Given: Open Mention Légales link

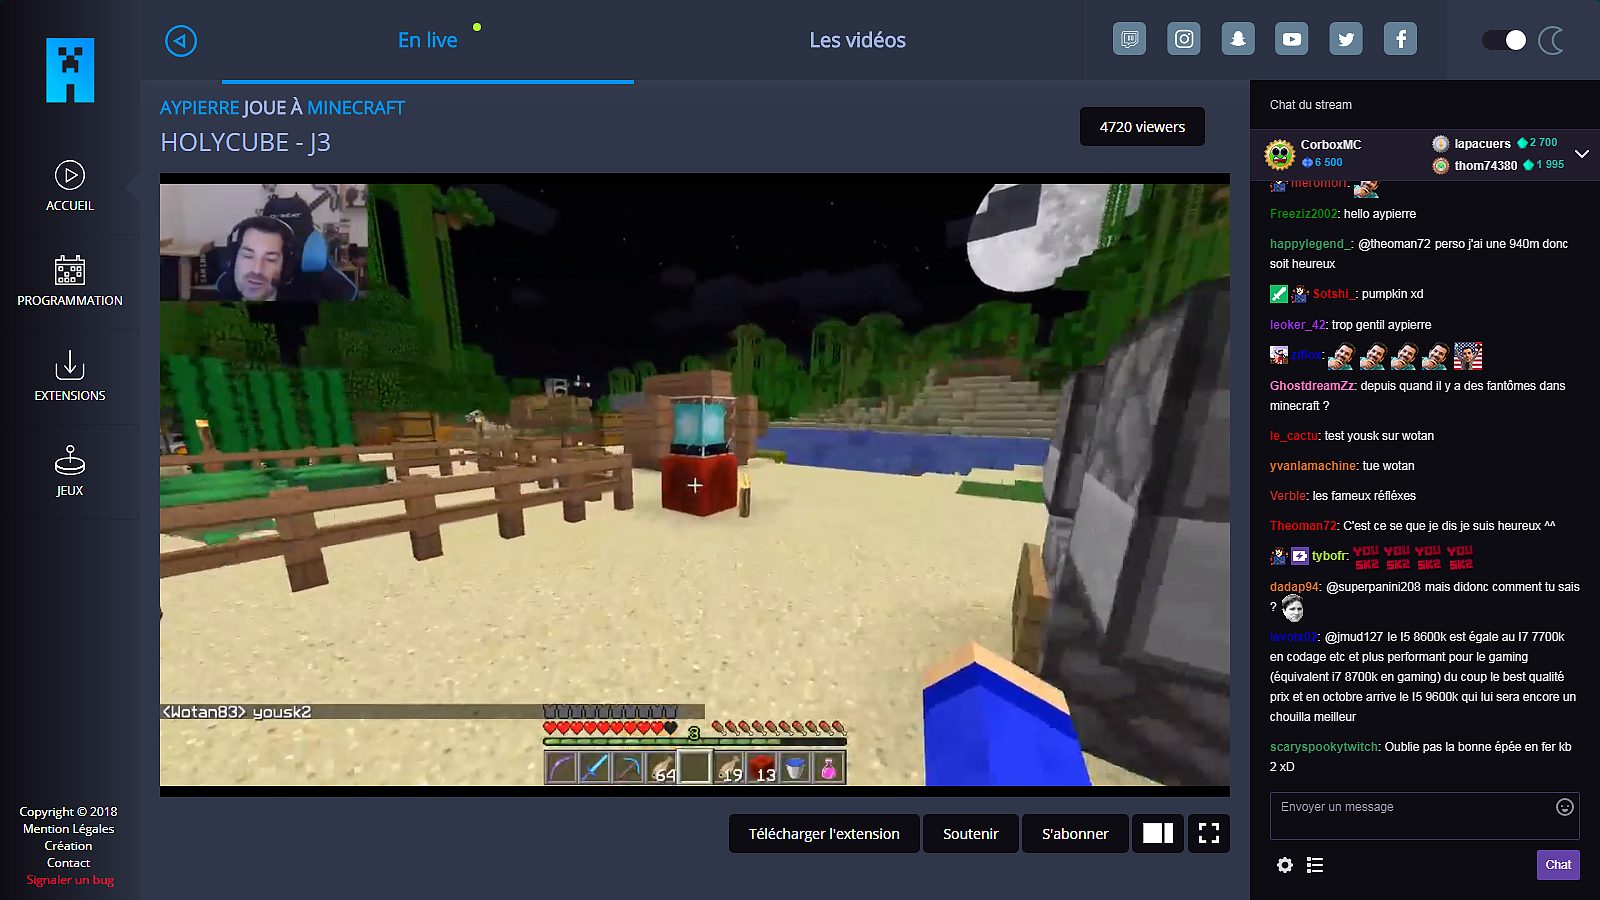Looking at the screenshot, I should [69, 829].
